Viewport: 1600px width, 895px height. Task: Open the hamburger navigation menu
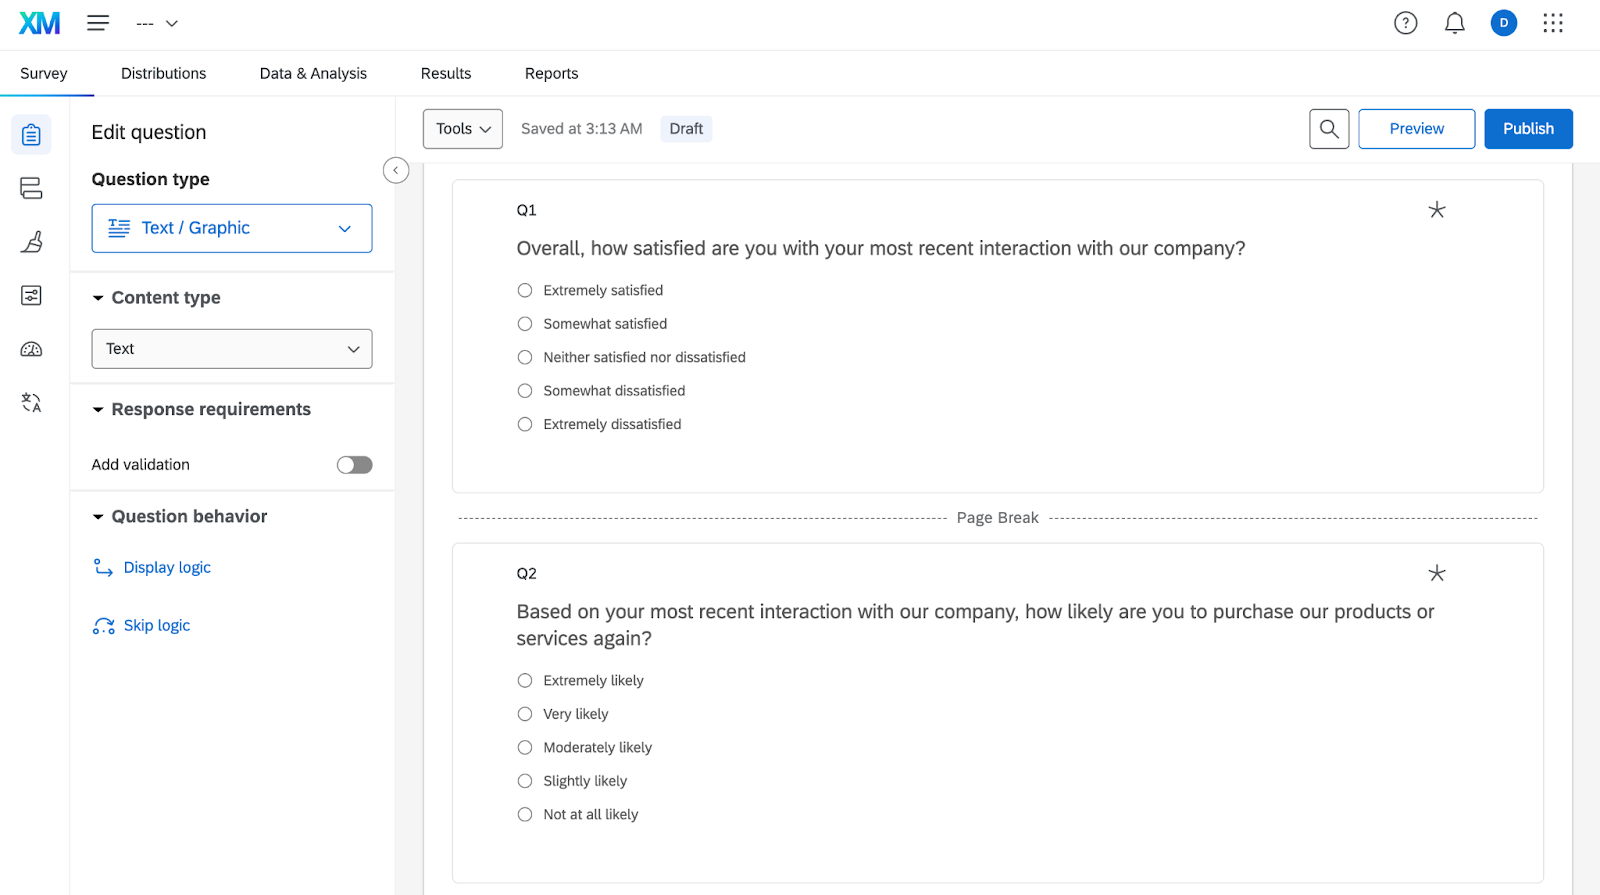[98, 23]
